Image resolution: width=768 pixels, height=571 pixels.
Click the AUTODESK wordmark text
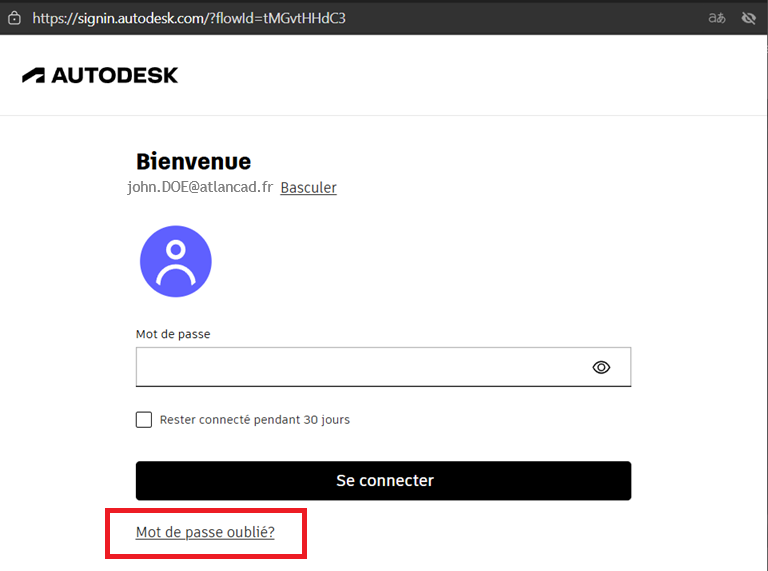point(114,75)
